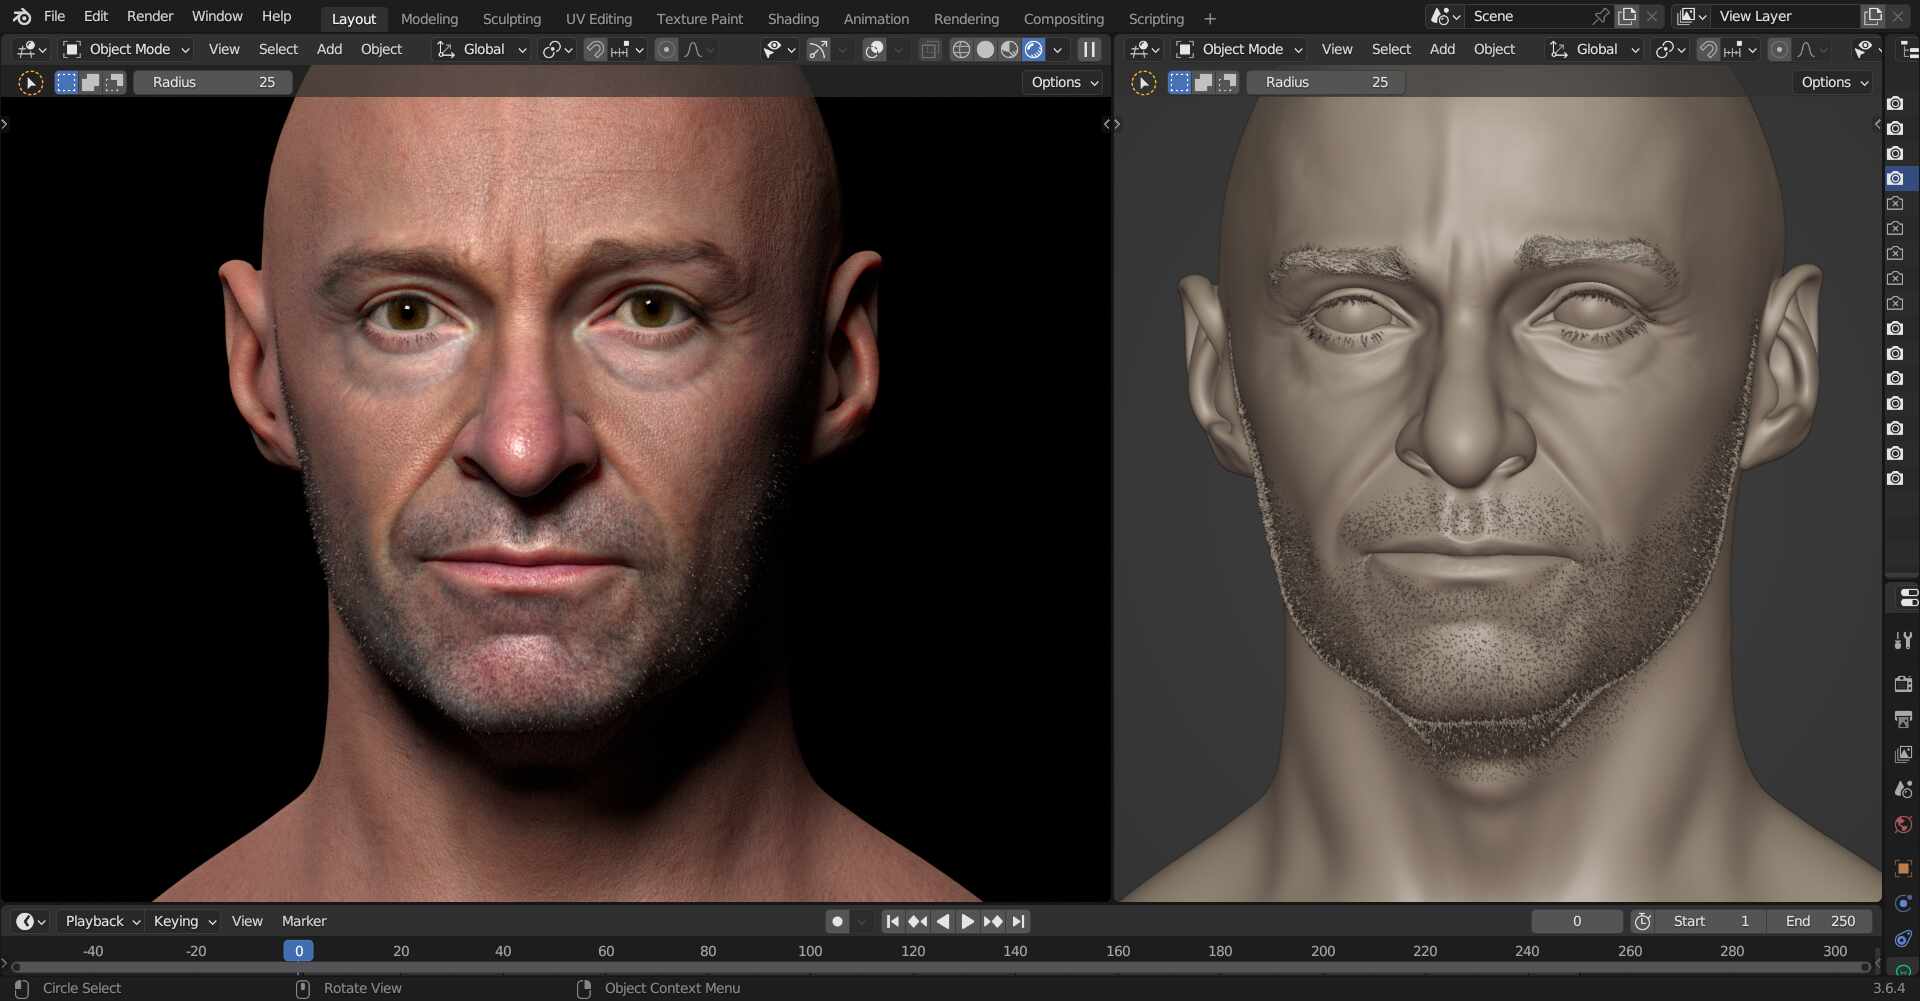This screenshot has height=1001, width=1920.
Task: Open the snapping options dropdown in left viewport
Action: point(627,49)
